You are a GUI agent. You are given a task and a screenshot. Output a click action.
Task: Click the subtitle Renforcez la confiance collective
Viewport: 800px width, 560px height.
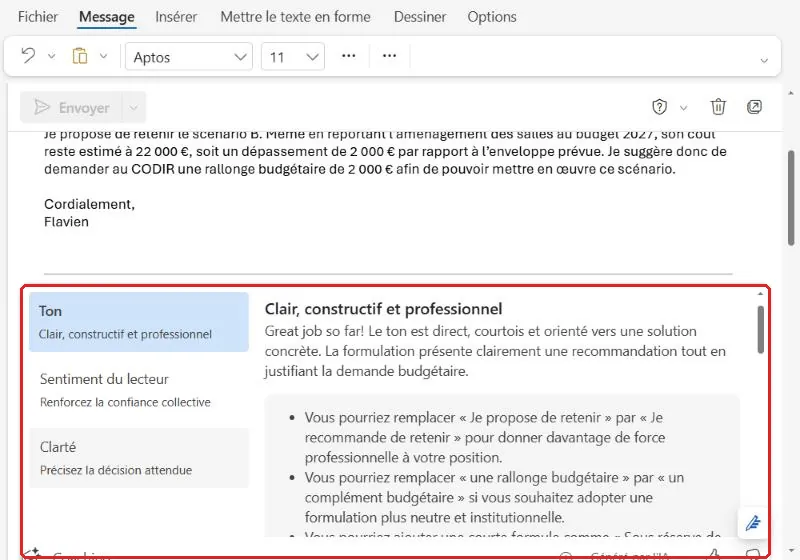pyautogui.click(x=125, y=402)
